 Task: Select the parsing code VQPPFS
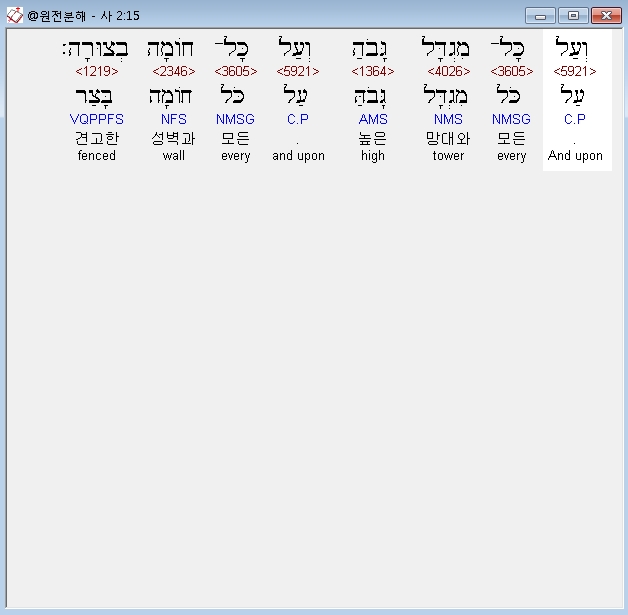[x=97, y=119]
